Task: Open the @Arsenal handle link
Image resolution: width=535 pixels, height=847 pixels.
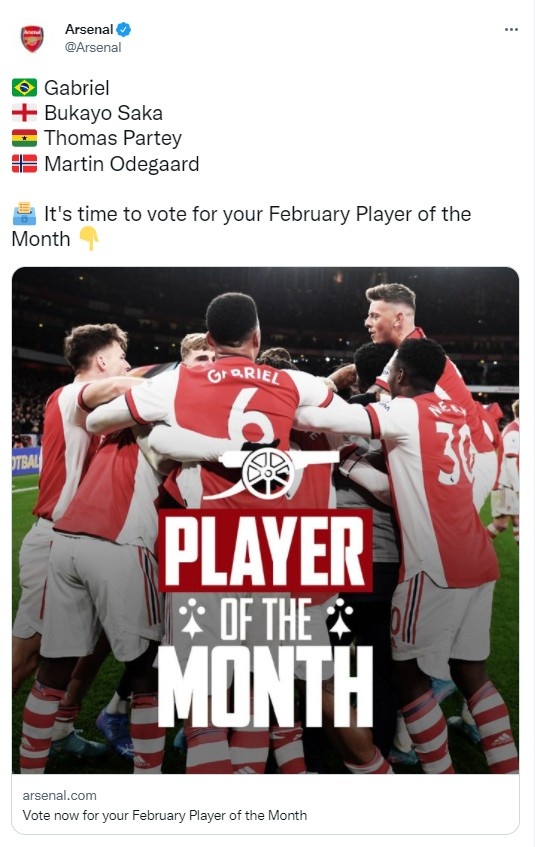Action: [x=92, y=48]
